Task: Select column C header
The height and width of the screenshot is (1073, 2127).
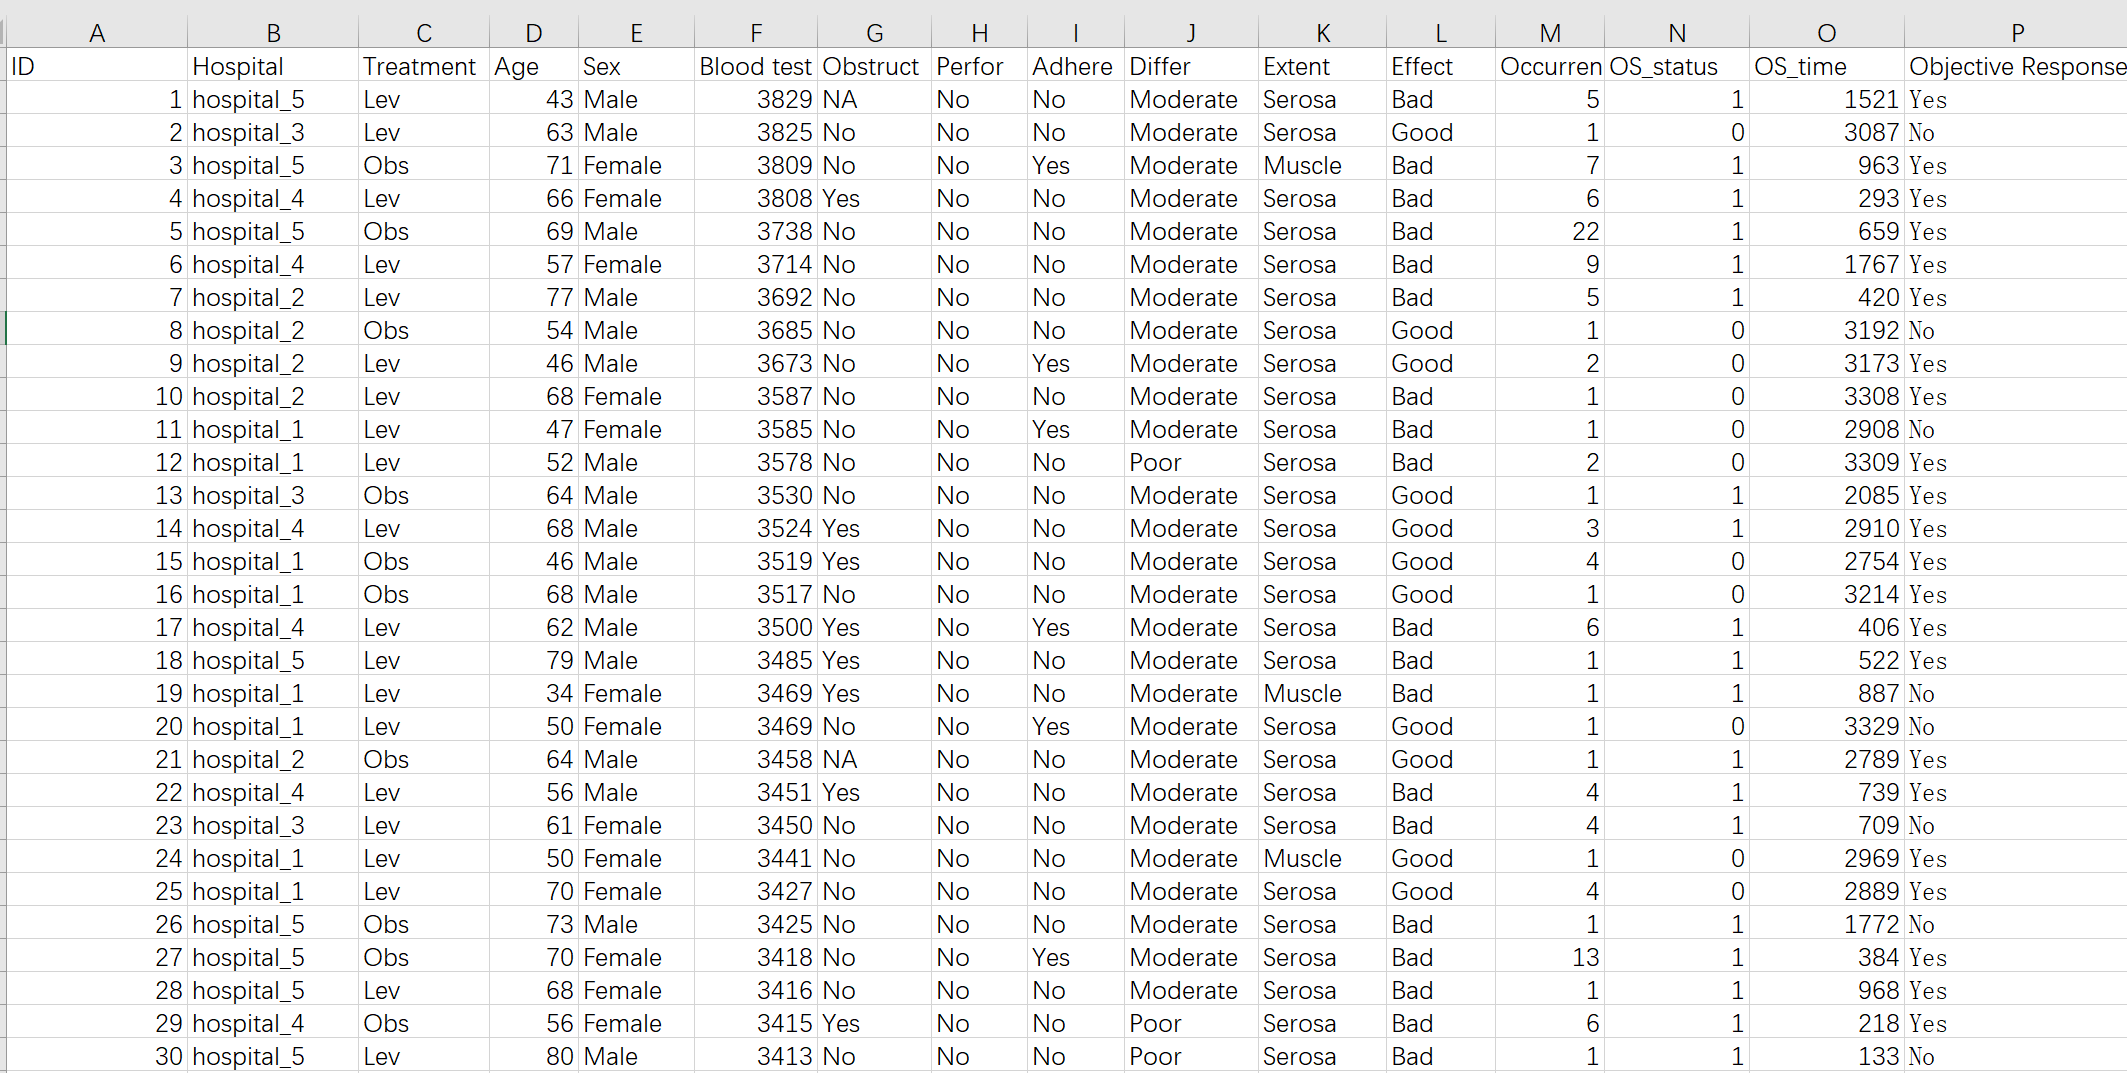Action: click(x=424, y=33)
